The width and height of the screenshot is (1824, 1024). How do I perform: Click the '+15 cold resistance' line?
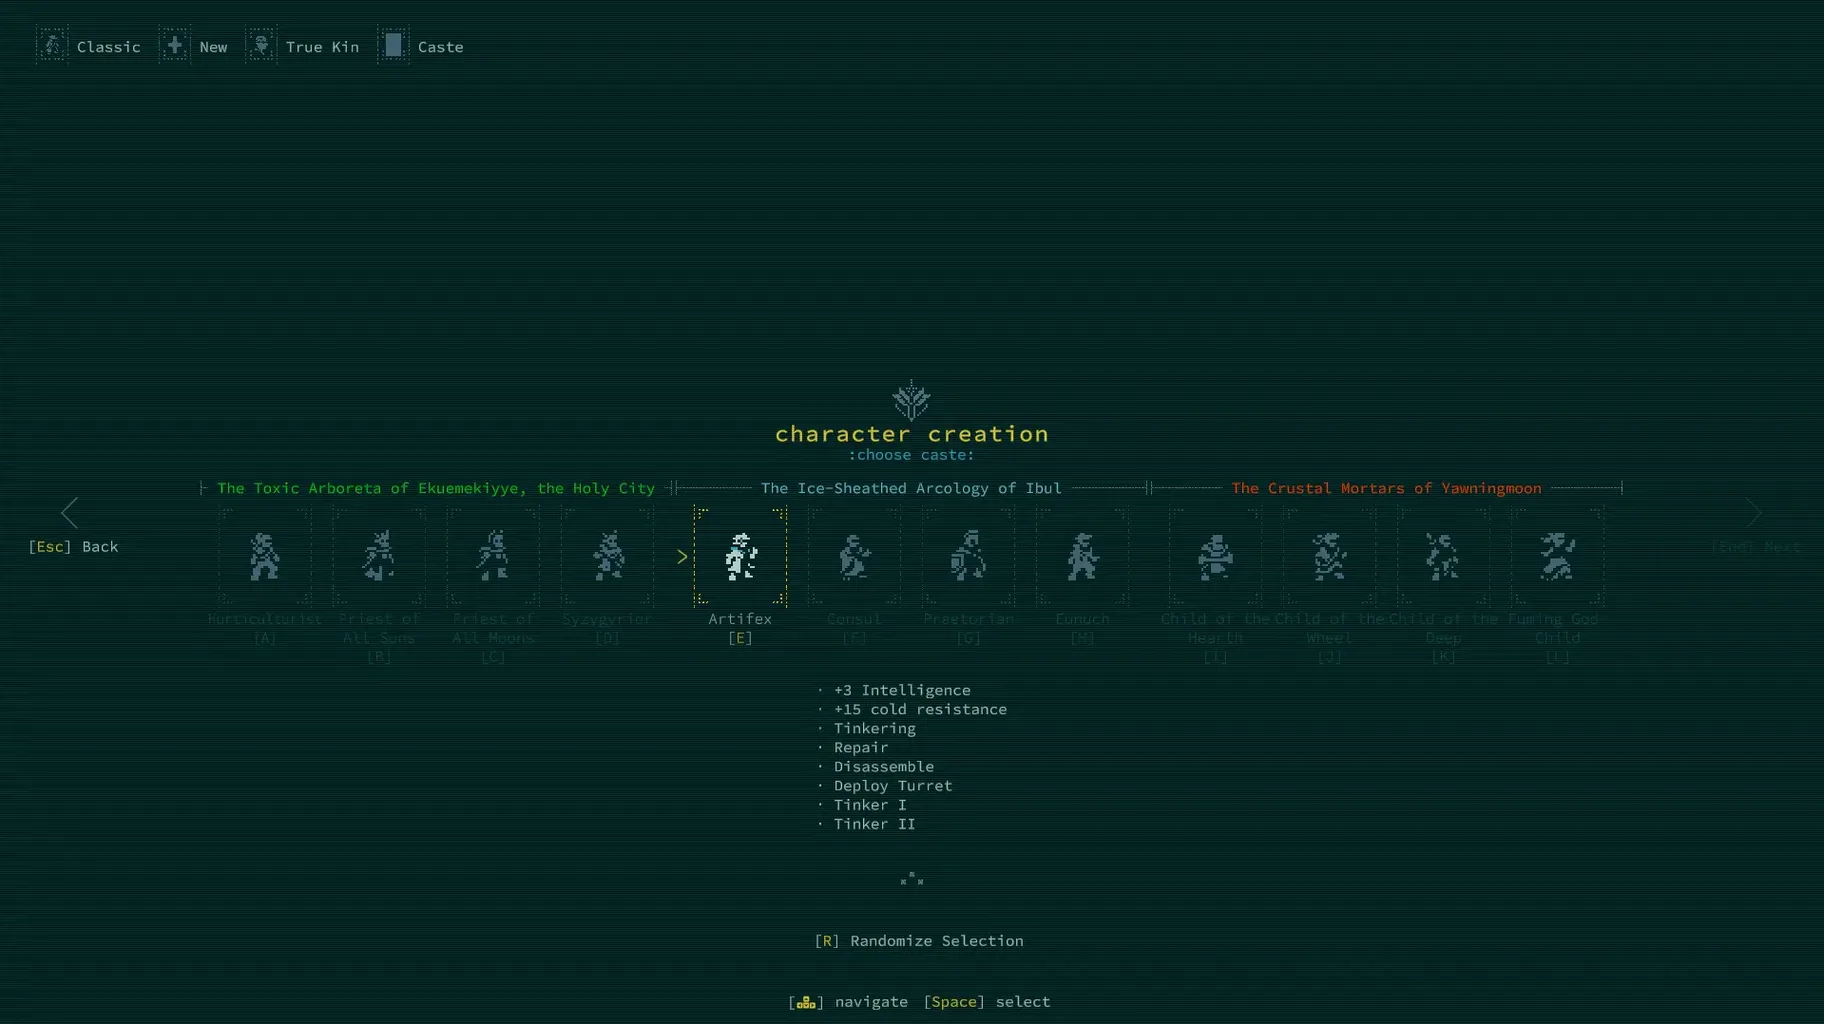click(920, 709)
